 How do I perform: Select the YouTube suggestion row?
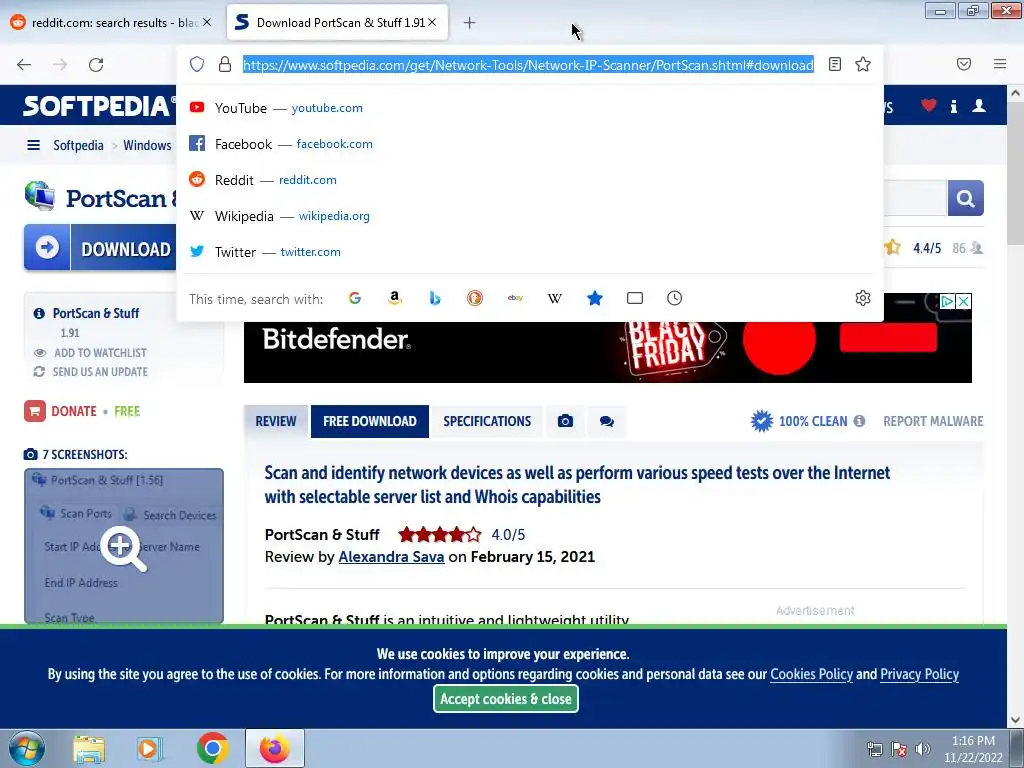point(530,108)
